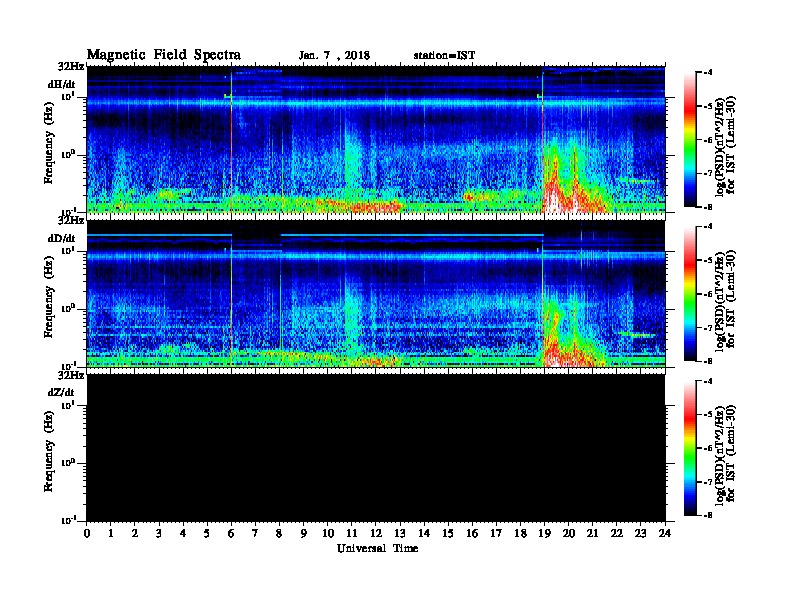792x612 pixels.
Task: Select the 'dZ/dt' panel label
Action: pos(62,392)
